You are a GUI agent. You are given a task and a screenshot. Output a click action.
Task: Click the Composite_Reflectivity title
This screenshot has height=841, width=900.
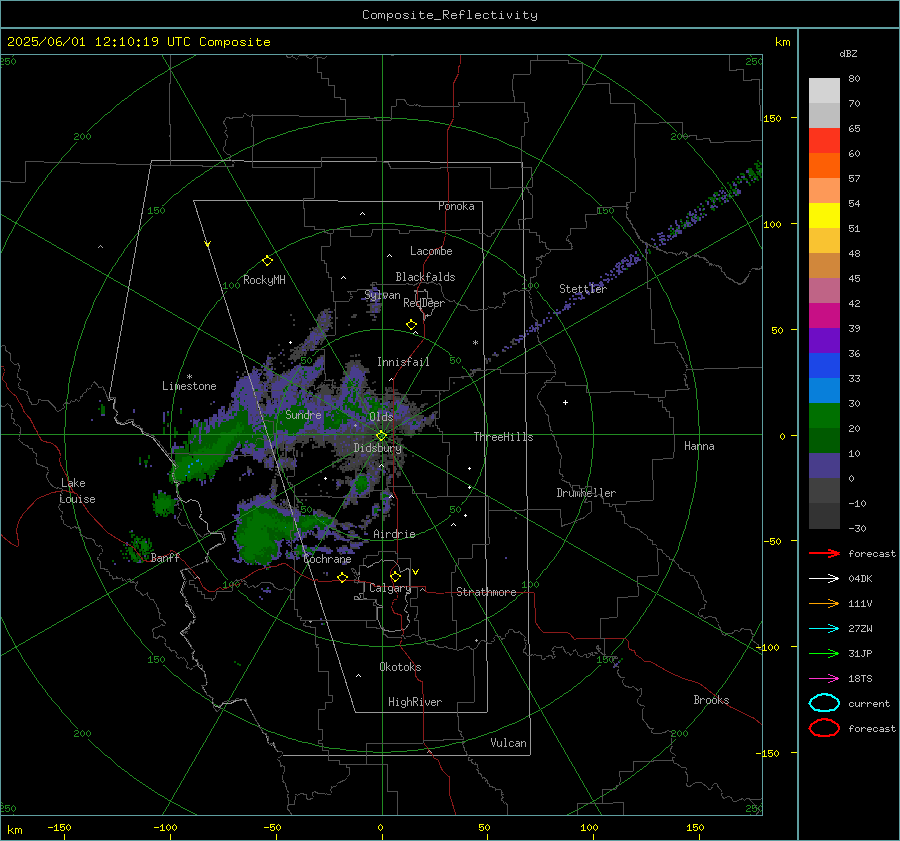(449, 15)
